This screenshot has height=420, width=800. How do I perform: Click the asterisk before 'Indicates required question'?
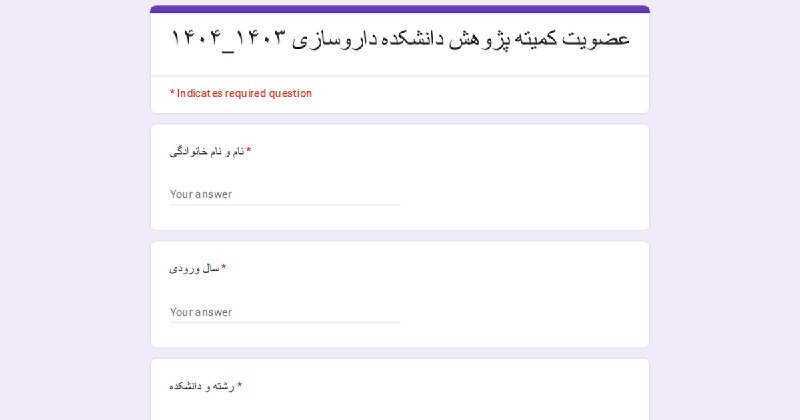coord(172,93)
